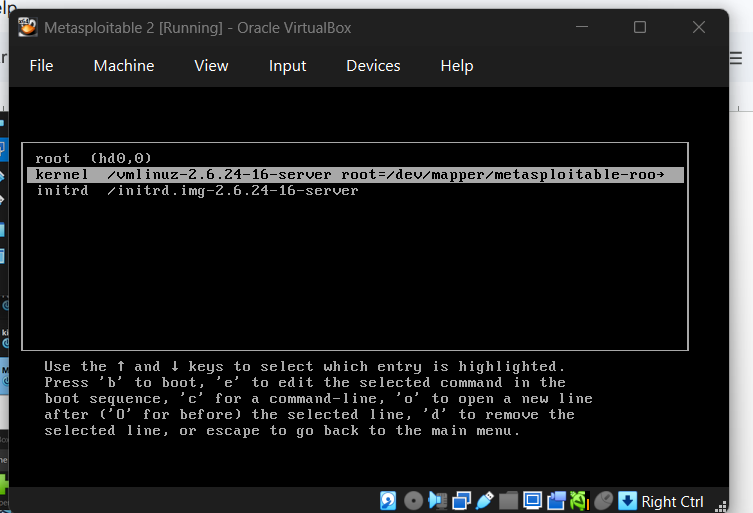Open the Machine menu
753x513 pixels.
coord(124,66)
